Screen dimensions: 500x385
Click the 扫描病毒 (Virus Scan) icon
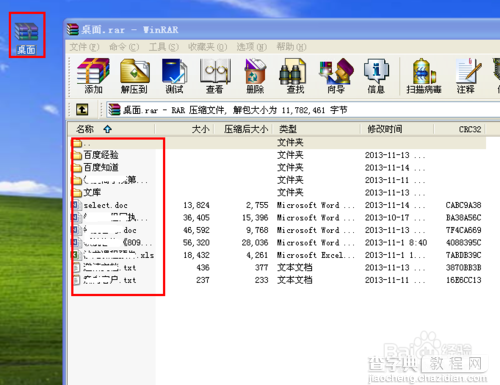[x=424, y=76]
